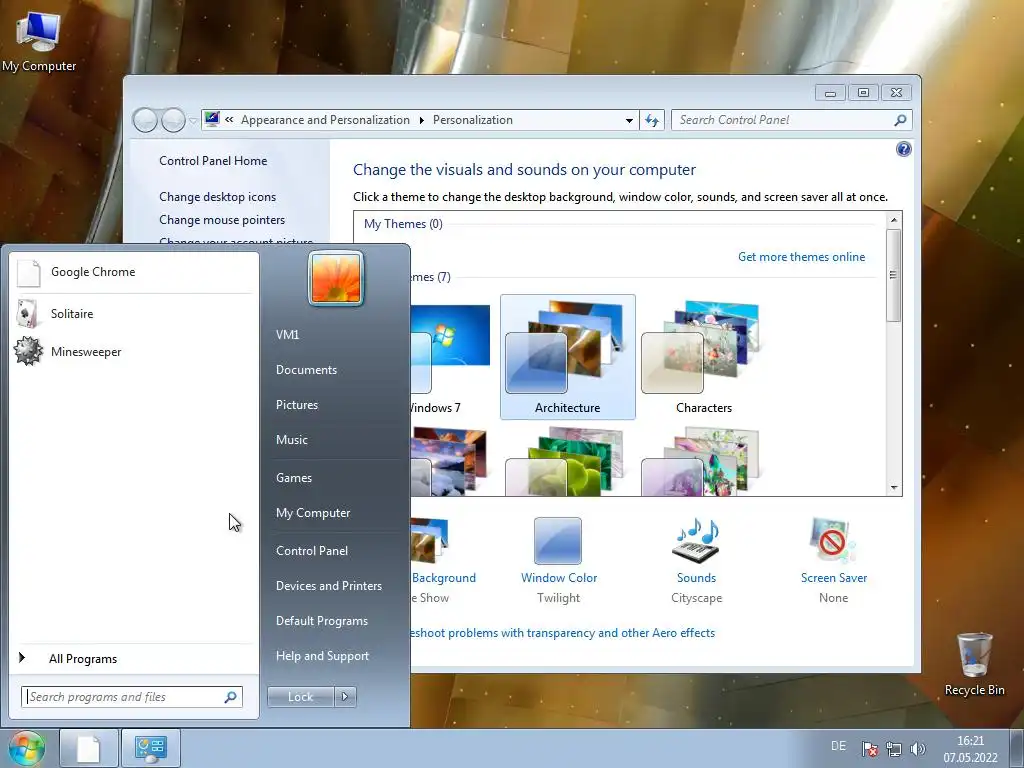Viewport: 1024px width, 768px height.
Task: Click the DE language indicator
Action: (838, 746)
